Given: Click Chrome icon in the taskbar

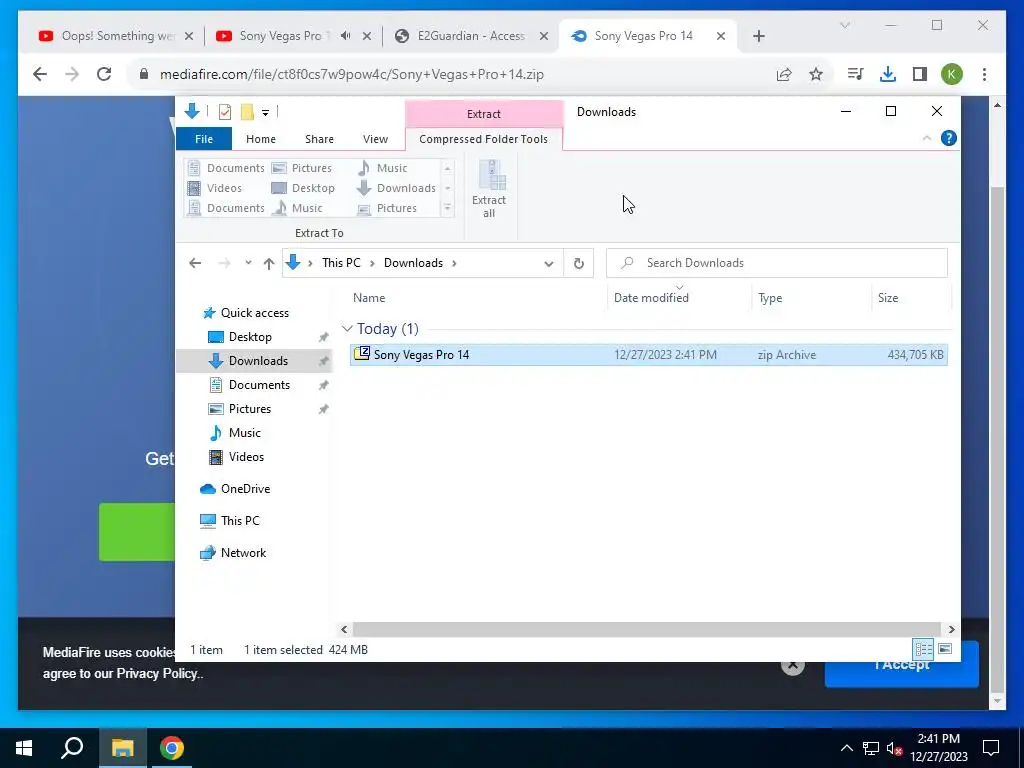Looking at the screenshot, I should pyautogui.click(x=172, y=748).
